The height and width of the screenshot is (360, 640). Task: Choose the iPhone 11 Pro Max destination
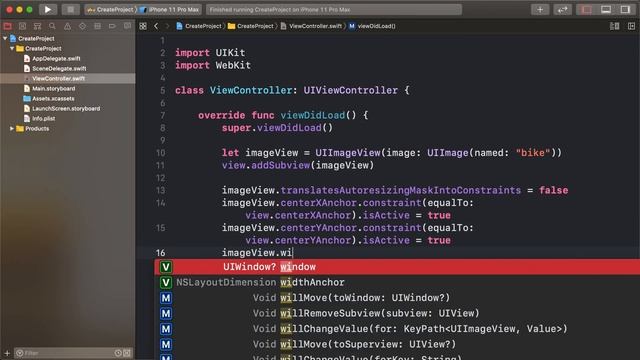(x=170, y=9)
